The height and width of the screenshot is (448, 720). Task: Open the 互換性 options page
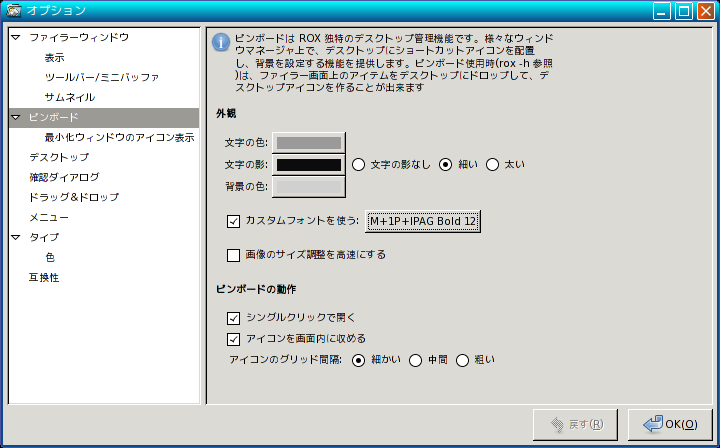(x=44, y=277)
